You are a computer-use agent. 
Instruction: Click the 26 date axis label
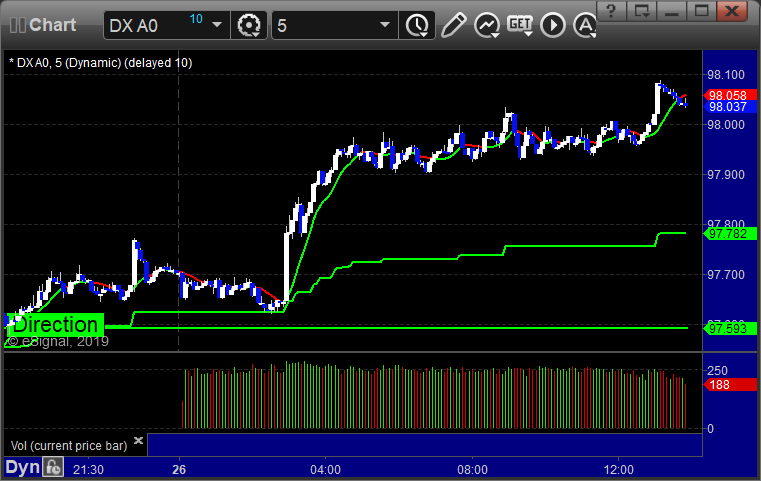(179, 469)
